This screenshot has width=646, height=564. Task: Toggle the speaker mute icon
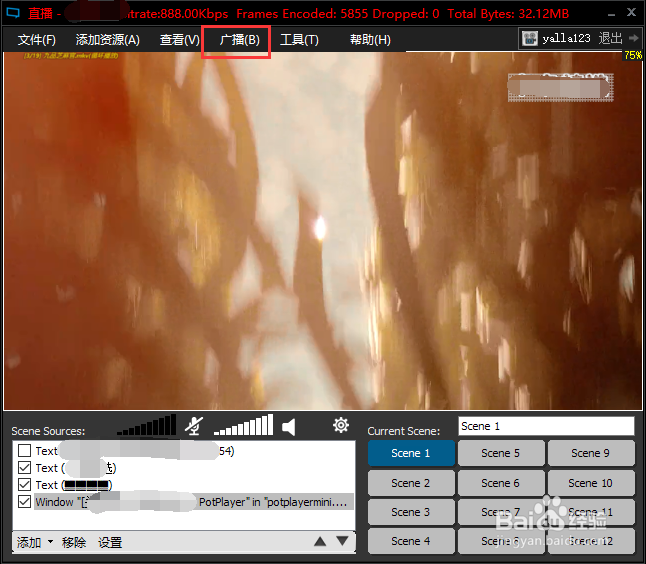click(x=289, y=427)
